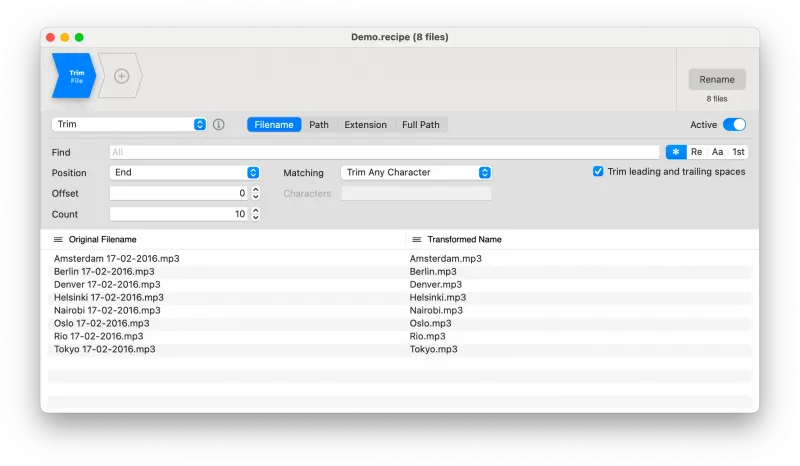
Task: Switch off the Active toggle
Action: click(x=734, y=125)
